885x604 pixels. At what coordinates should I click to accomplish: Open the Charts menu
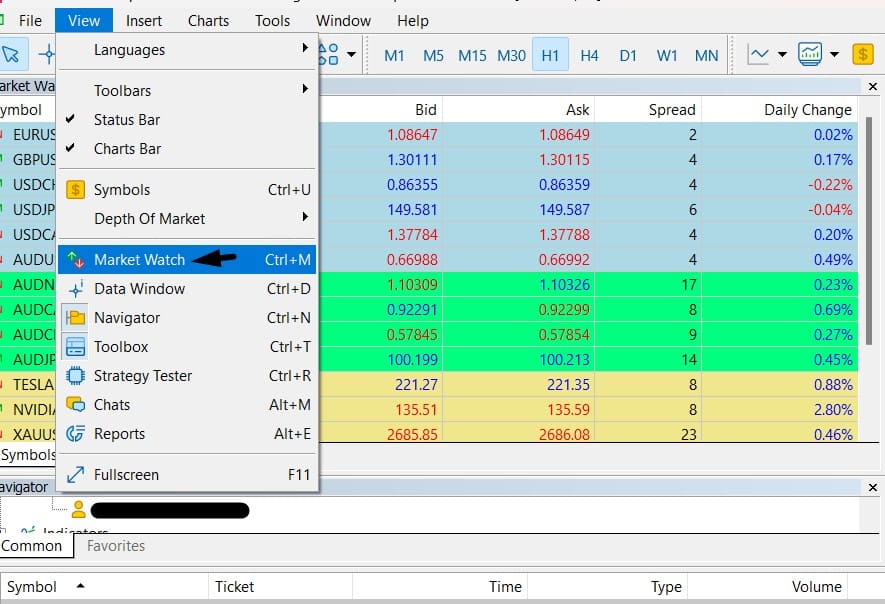tap(208, 21)
